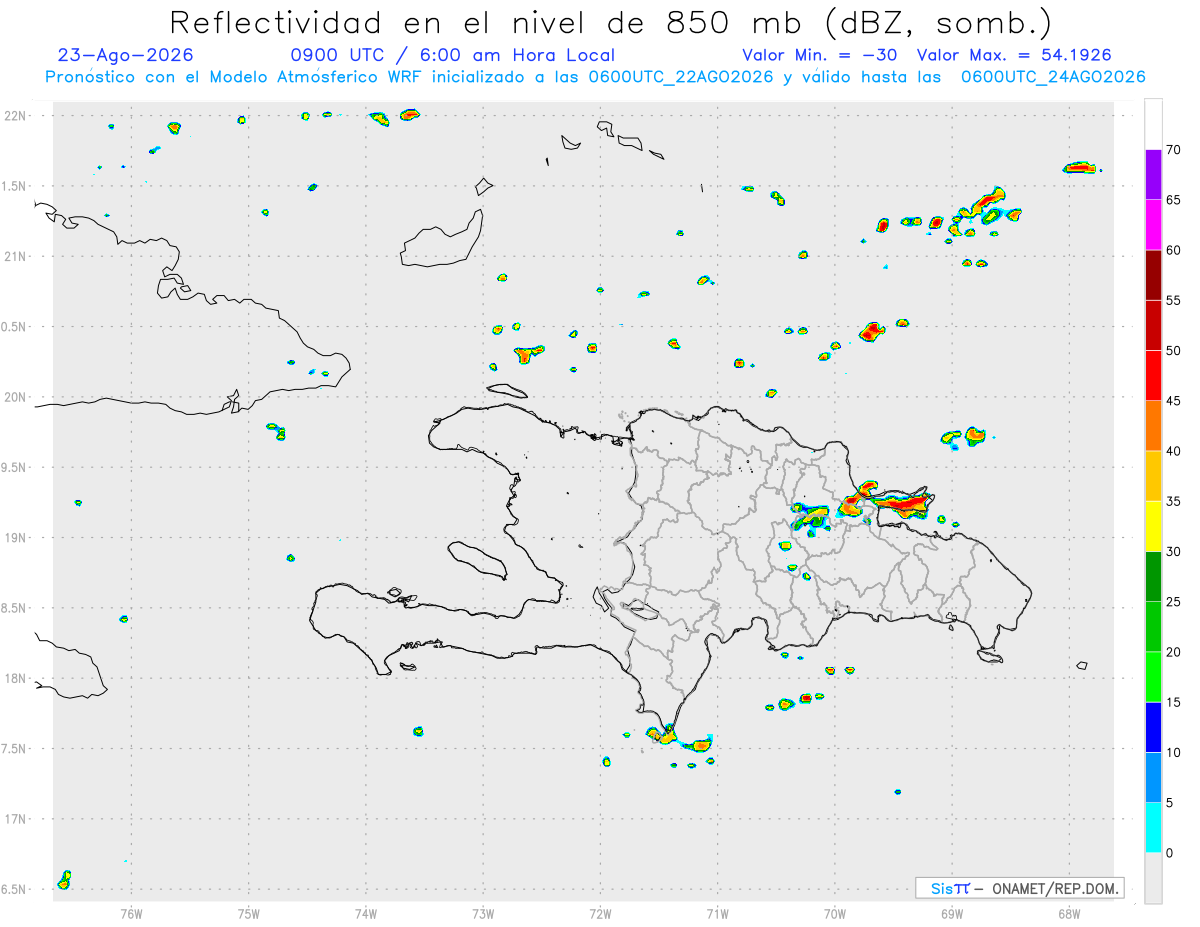Viewport: 1200px width, 927px height.
Task: Click the '30' value on the color scale
Action: (1174, 552)
